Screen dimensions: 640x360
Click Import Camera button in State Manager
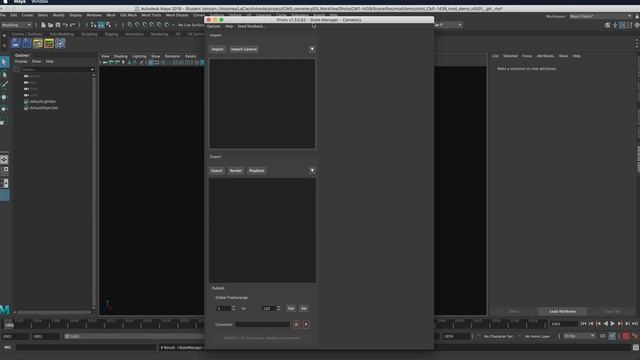(x=244, y=49)
